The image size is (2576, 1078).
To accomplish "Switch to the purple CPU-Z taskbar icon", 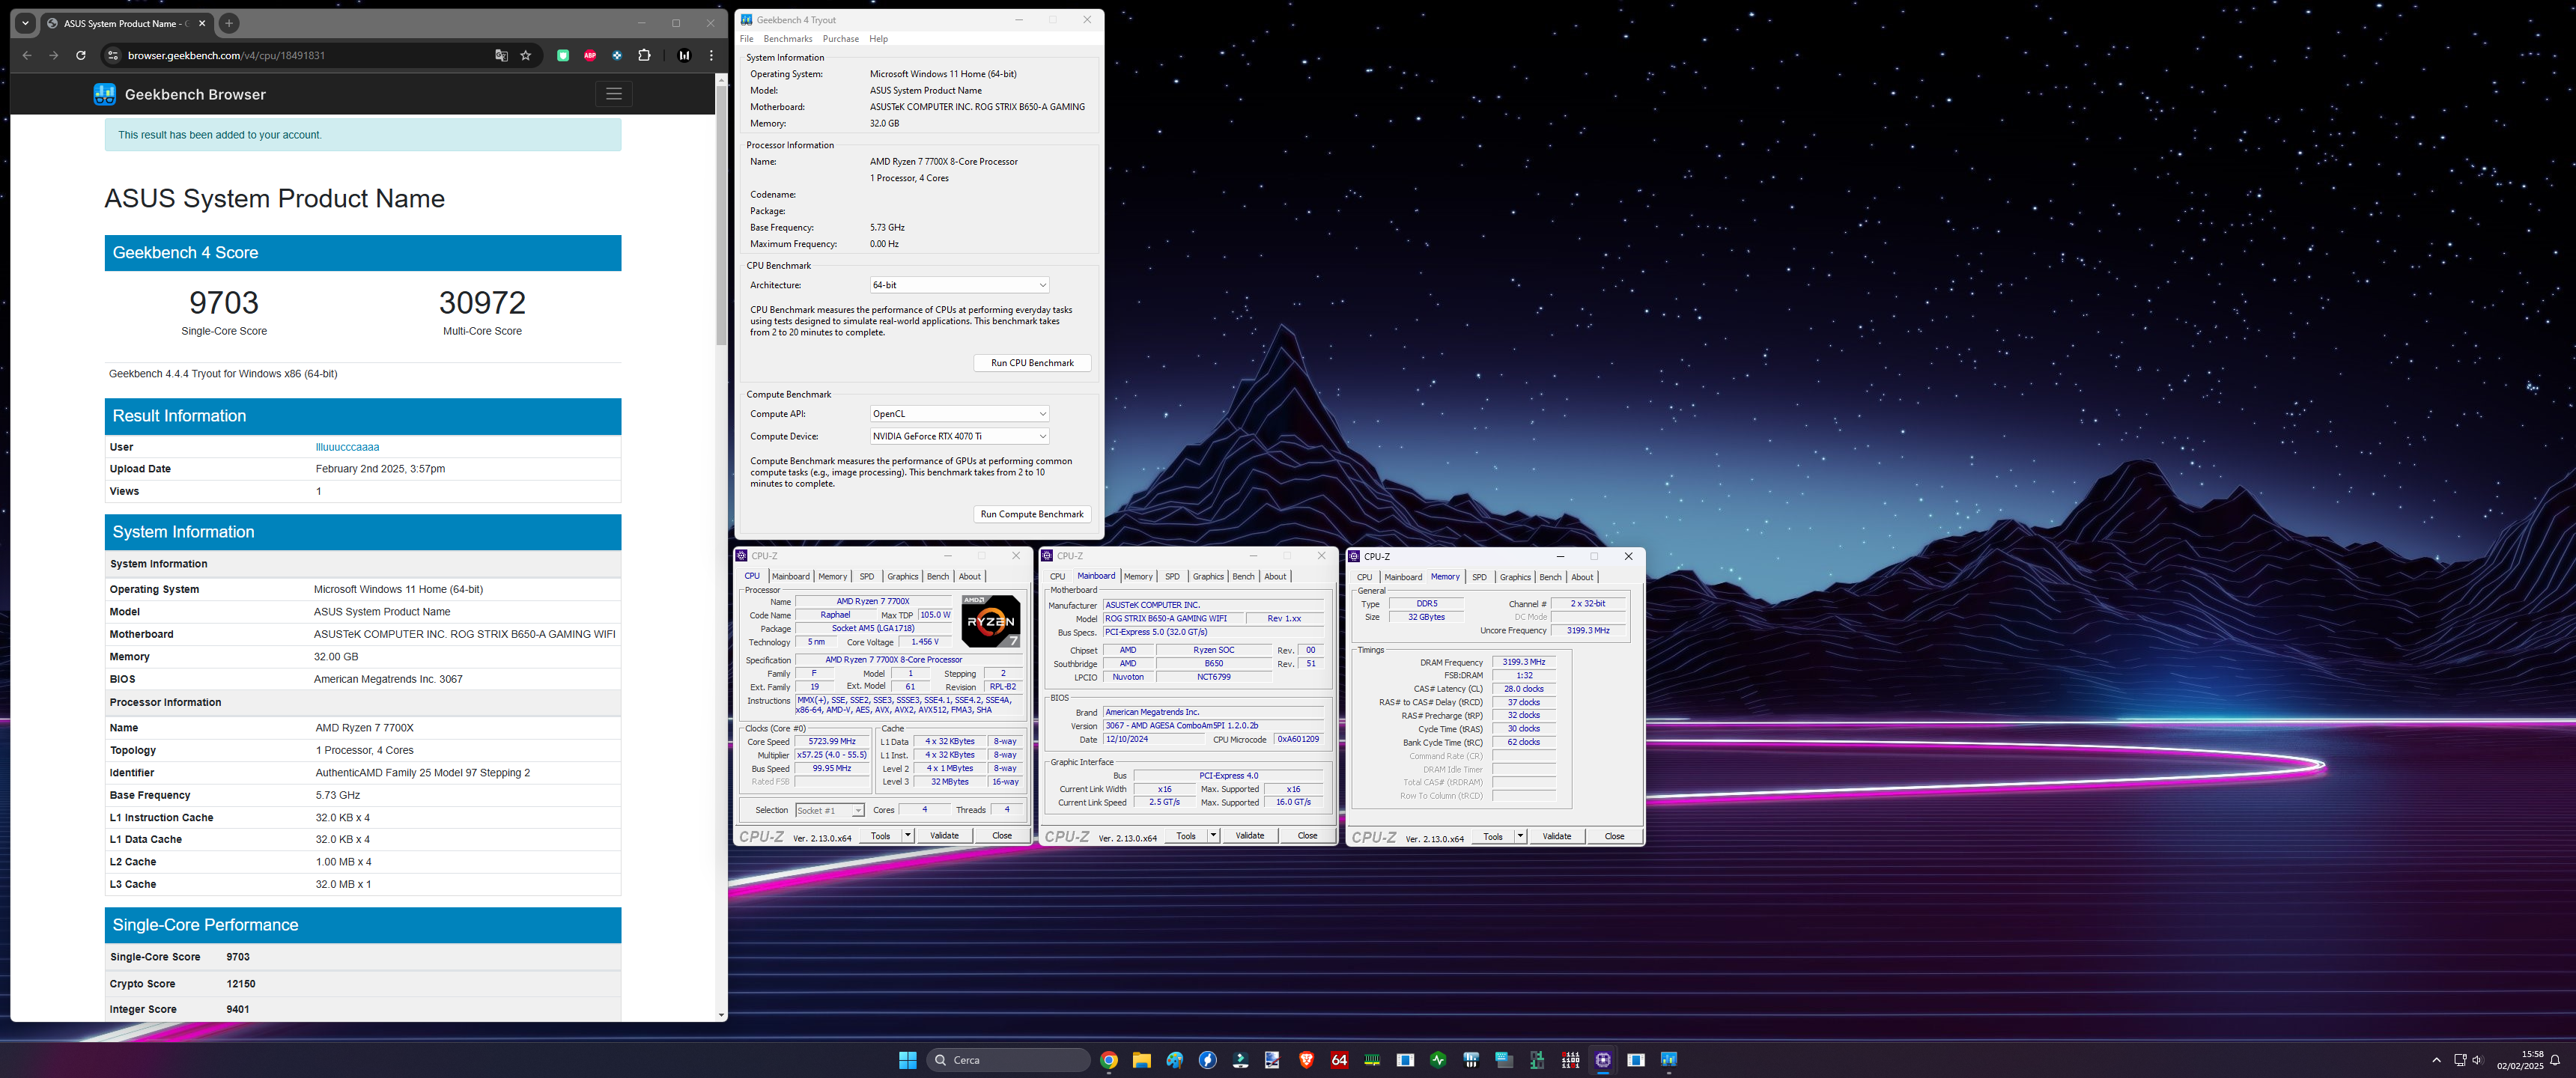I will (x=1603, y=1060).
